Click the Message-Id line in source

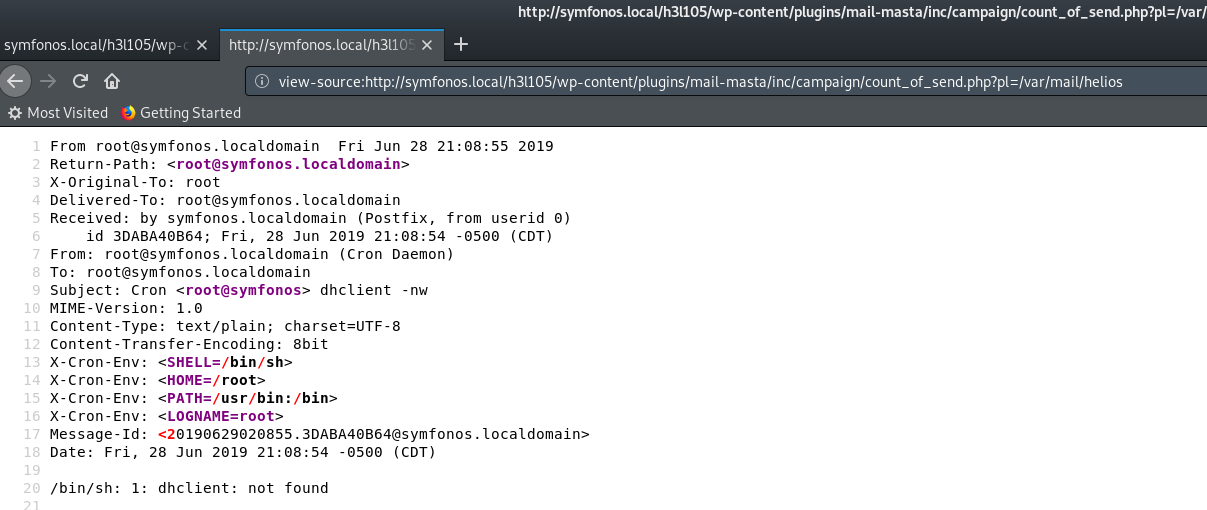pos(320,434)
